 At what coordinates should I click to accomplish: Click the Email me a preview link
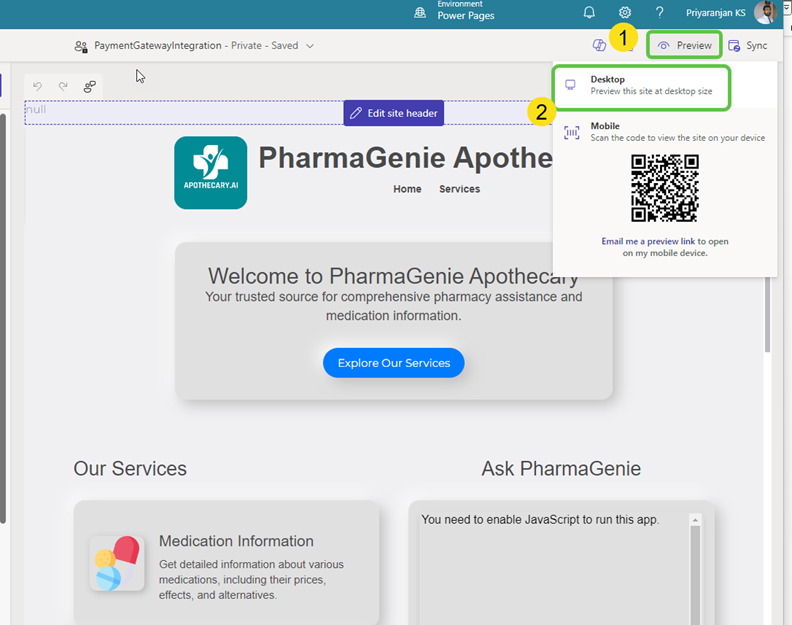tap(648, 241)
